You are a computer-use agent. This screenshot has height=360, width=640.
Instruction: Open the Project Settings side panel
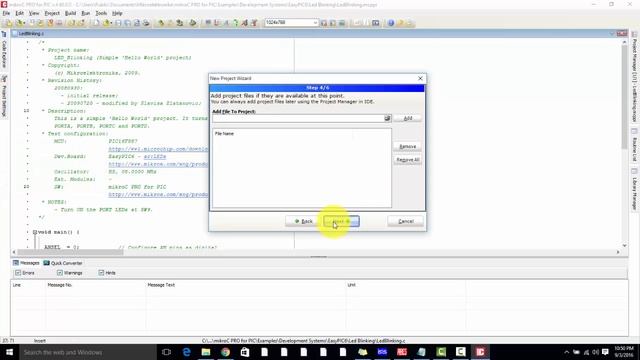coord(4,96)
